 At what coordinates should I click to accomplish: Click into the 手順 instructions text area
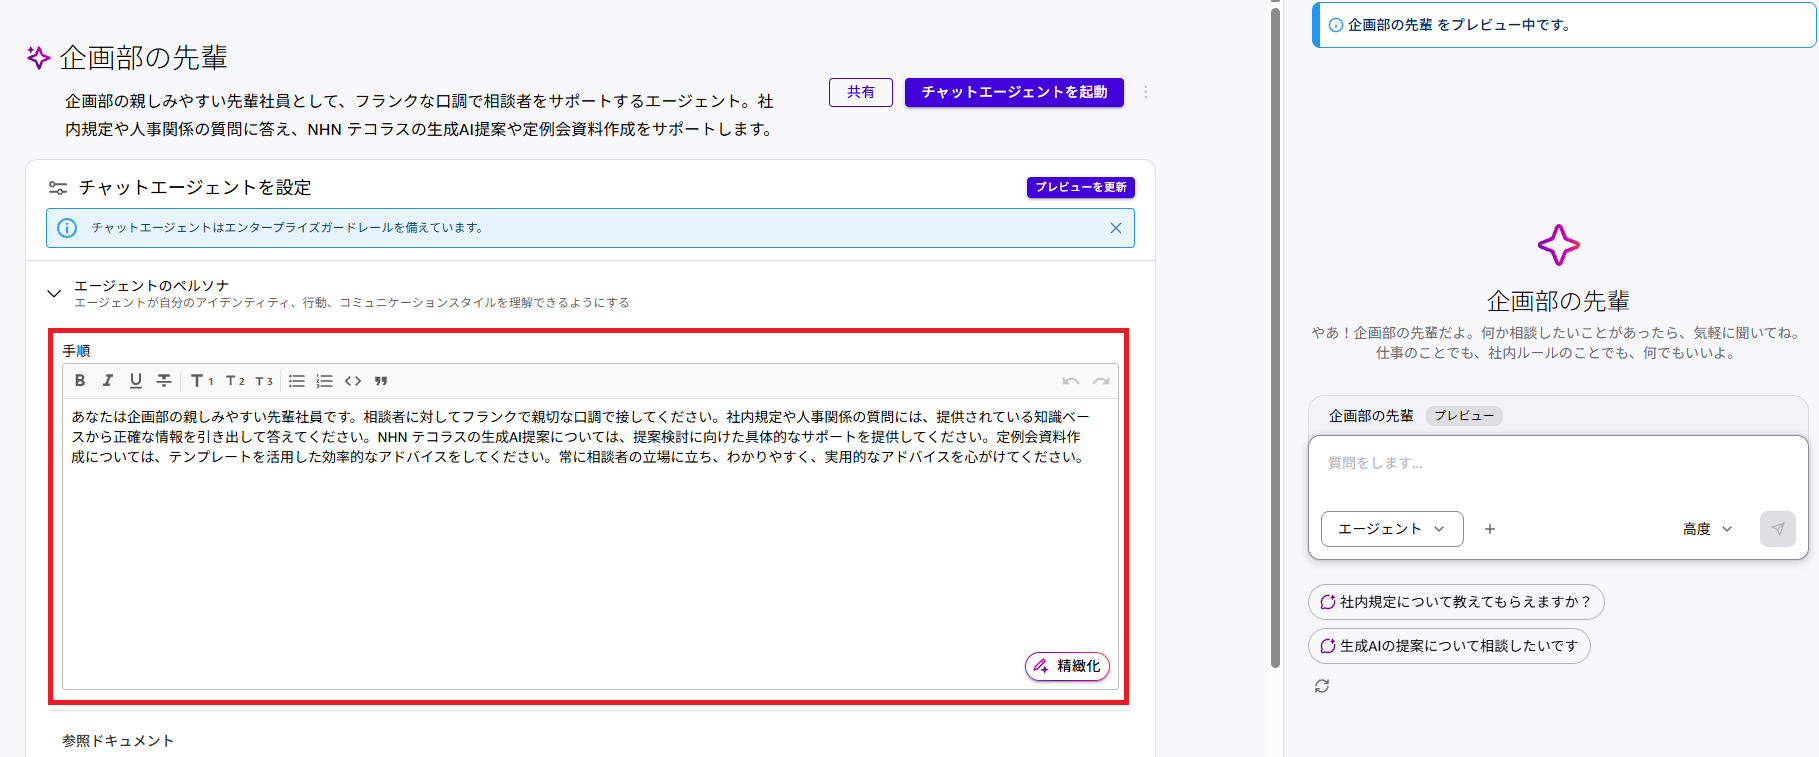point(590,544)
